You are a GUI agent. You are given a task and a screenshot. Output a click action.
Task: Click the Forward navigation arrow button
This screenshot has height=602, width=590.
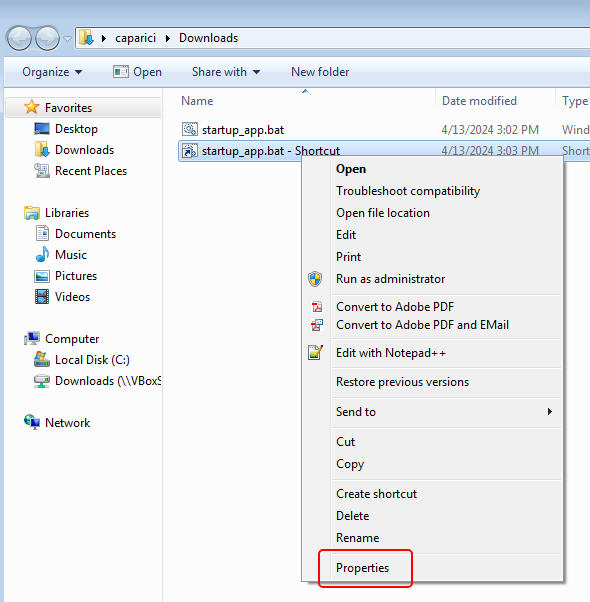tap(47, 38)
